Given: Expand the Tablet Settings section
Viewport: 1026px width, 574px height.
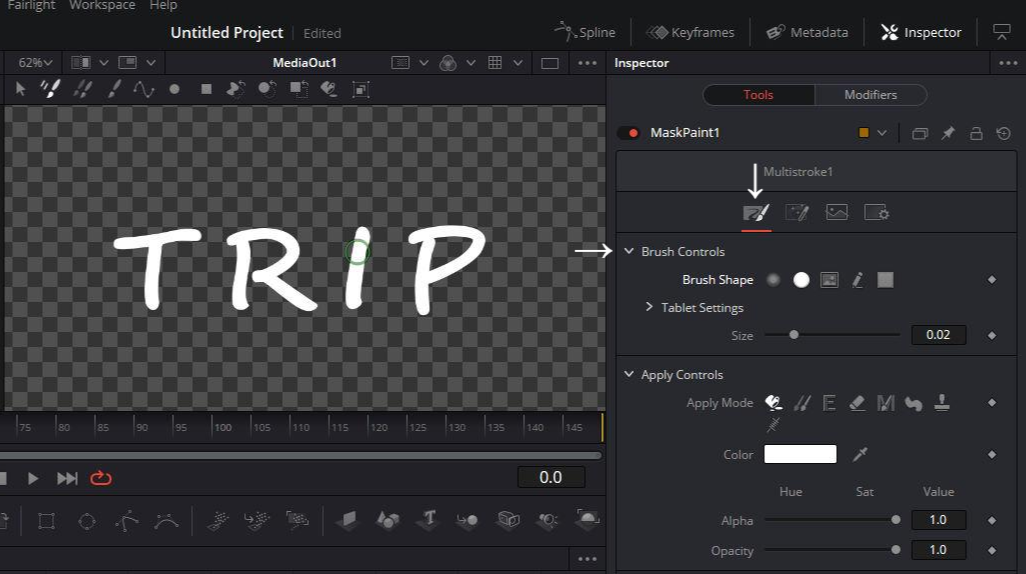Looking at the screenshot, I should click(x=649, y=307).
